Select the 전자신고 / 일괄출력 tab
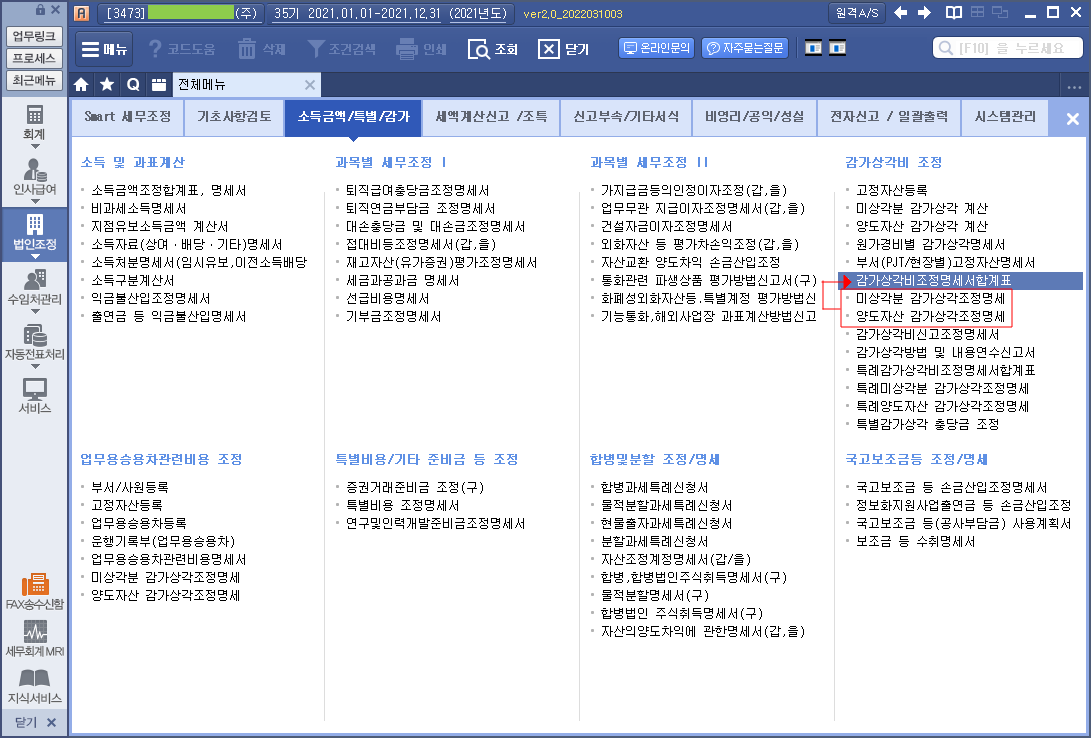1091x738 pixels. pos(875,117)
